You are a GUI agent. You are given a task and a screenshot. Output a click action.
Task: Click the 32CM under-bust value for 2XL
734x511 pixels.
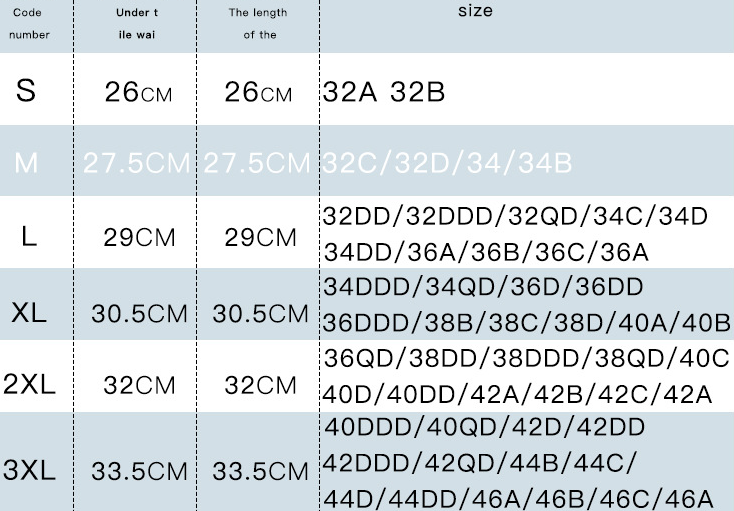coord(139,386)
